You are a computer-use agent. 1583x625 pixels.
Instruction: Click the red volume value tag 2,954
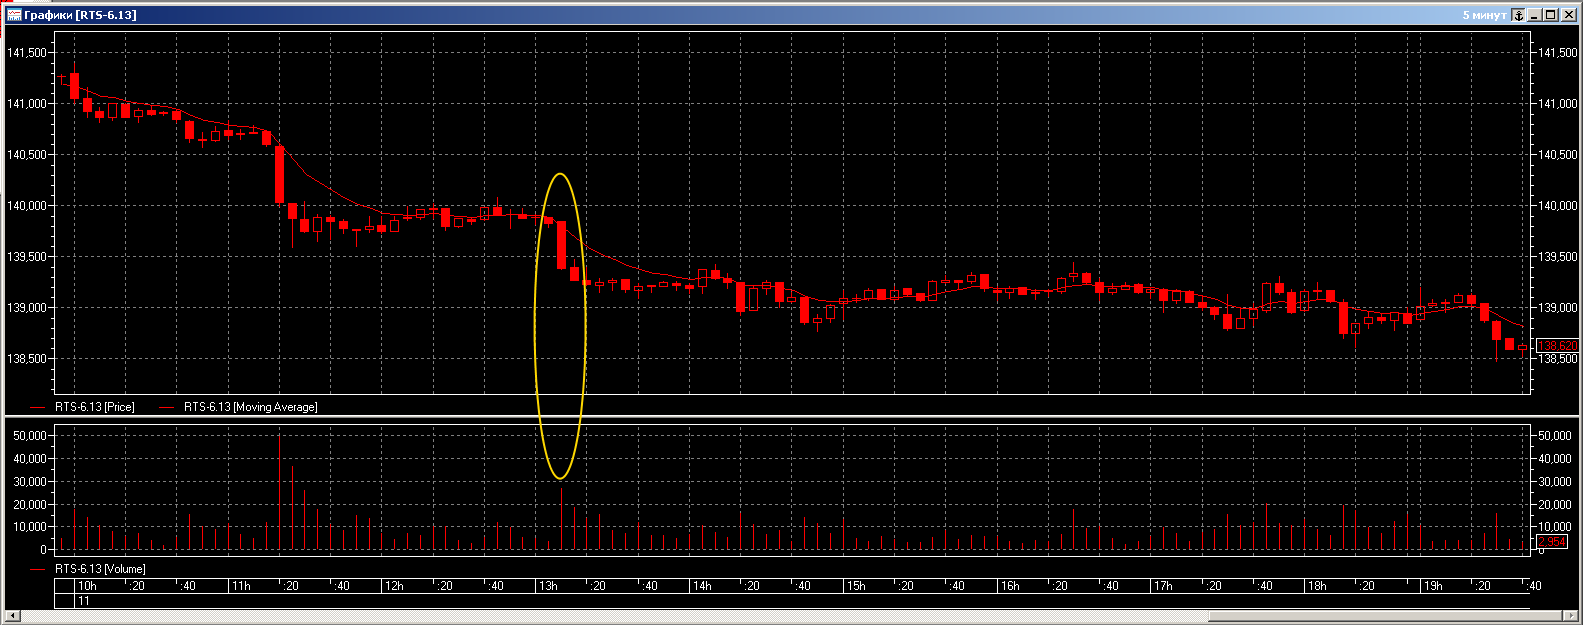point(1551,542)
